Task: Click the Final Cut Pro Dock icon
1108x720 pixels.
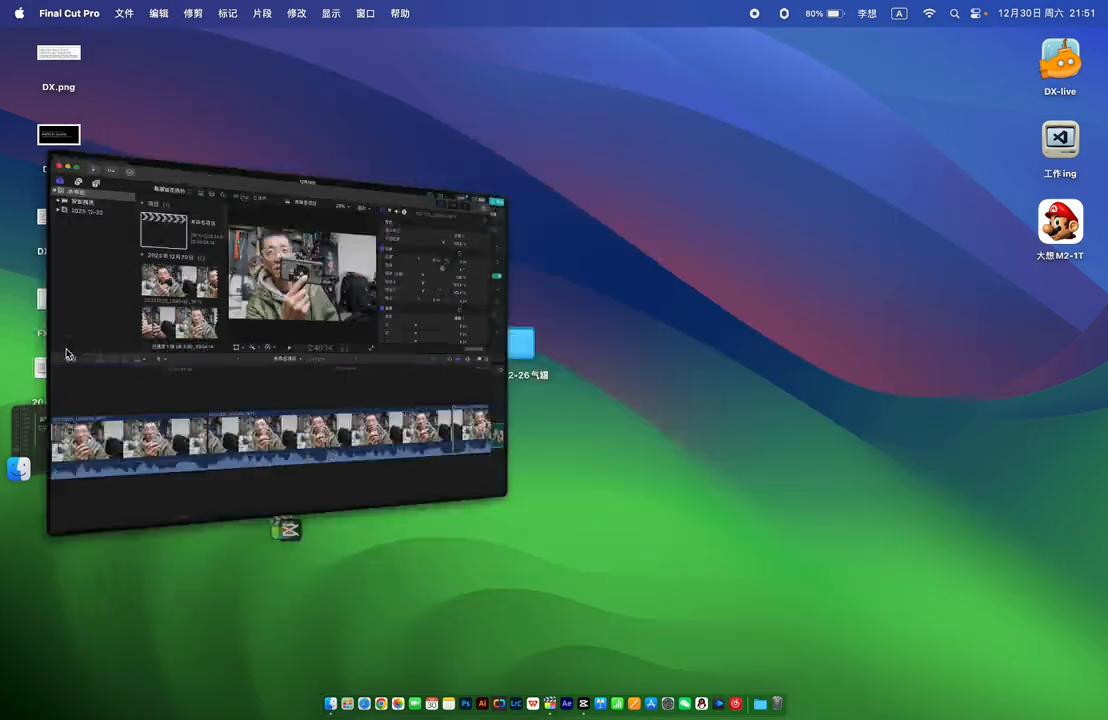Action: point(550,704)
